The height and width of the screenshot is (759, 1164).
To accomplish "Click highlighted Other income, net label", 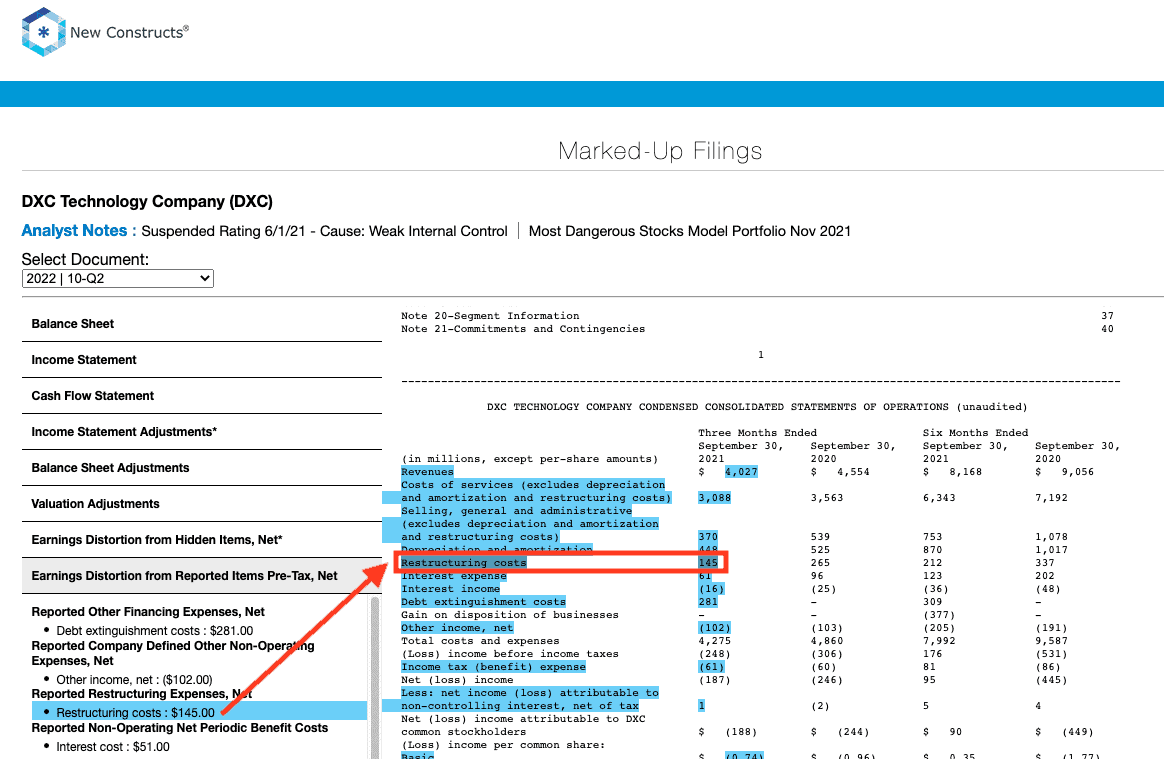I will pos(457,628).
